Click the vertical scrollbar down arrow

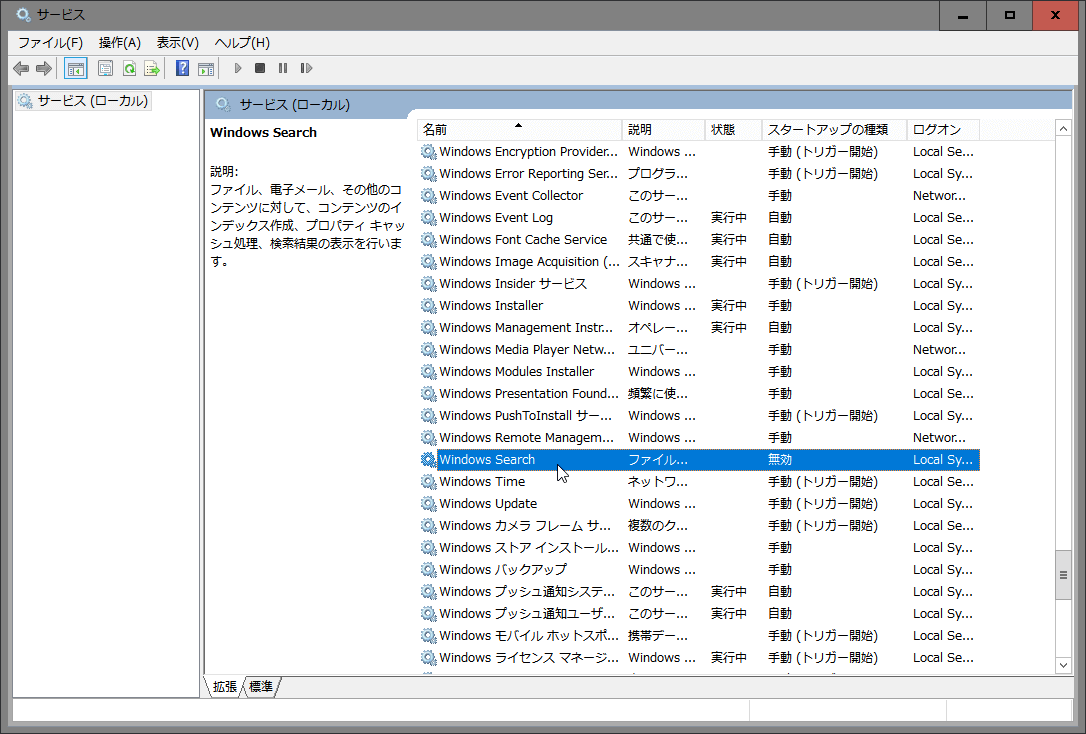pos(1063,664)
